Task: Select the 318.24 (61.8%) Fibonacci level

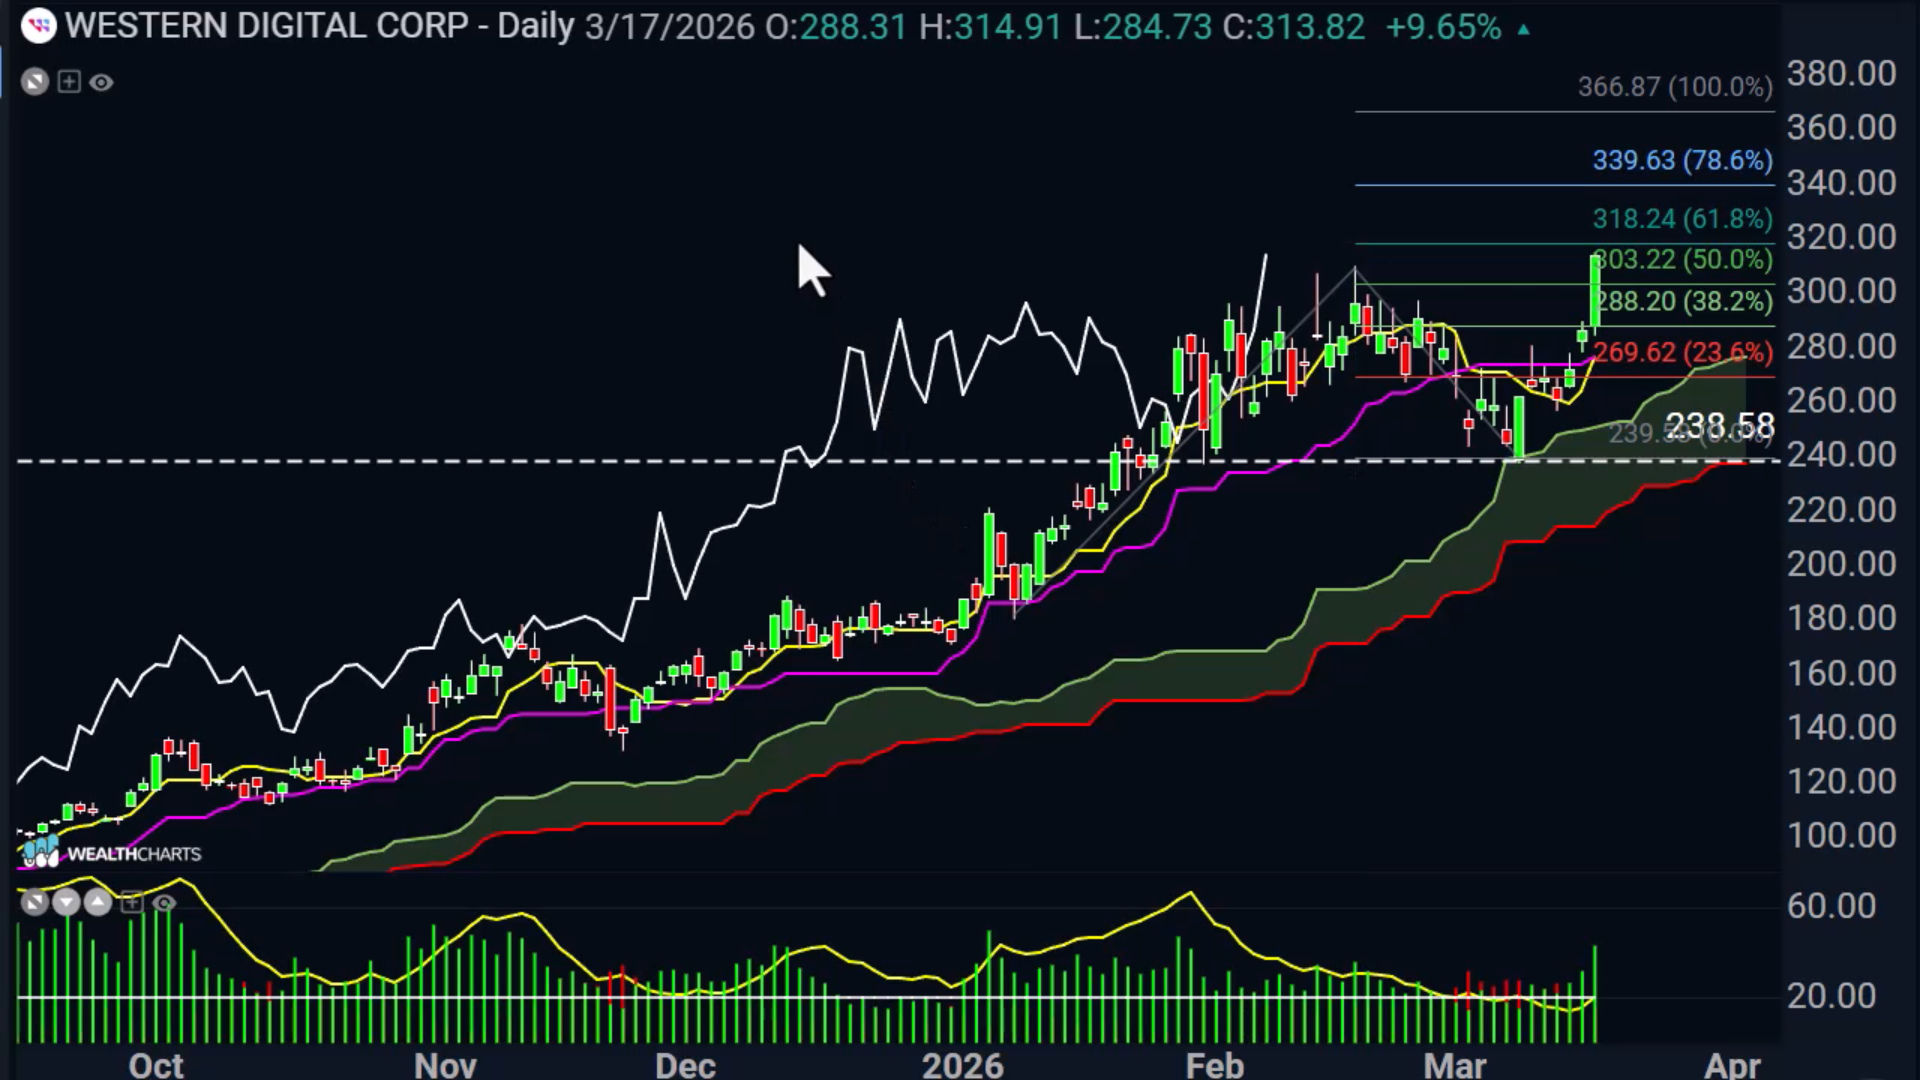Action: (1682, 218)
